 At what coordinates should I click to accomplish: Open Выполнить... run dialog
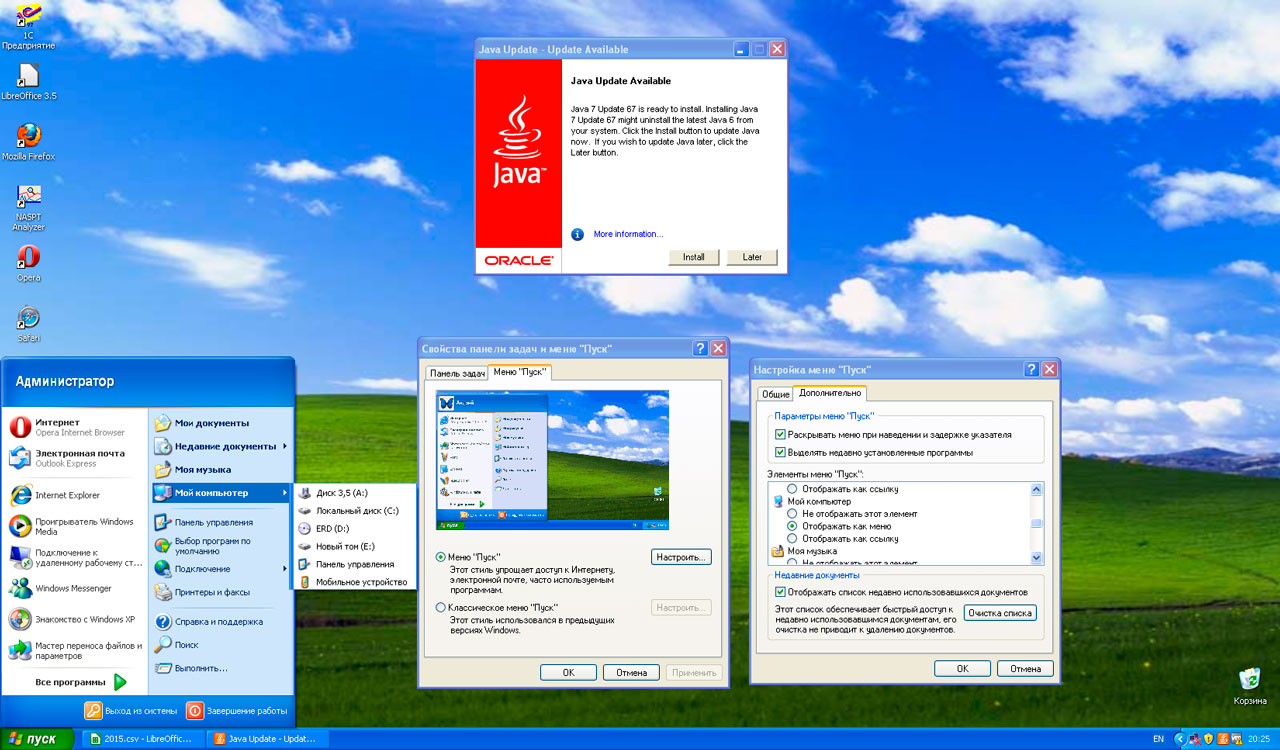click(220, 668)
